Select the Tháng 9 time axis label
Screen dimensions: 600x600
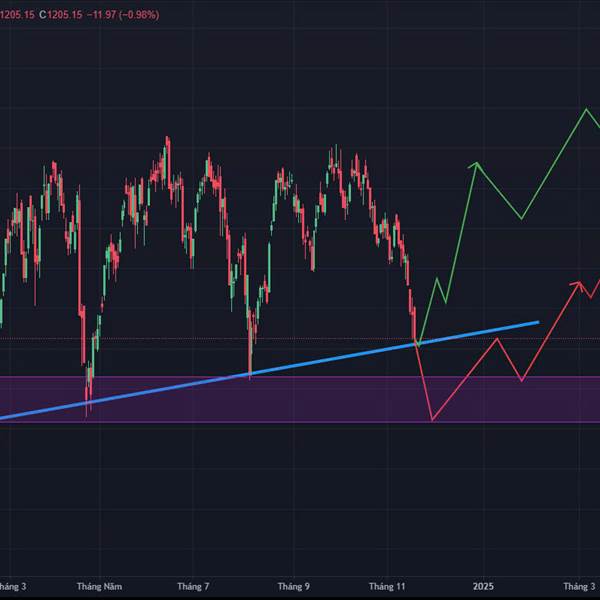293,586
